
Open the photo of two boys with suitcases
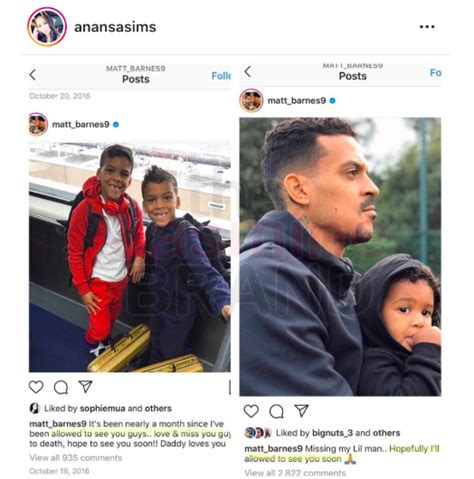pos(130,257)
